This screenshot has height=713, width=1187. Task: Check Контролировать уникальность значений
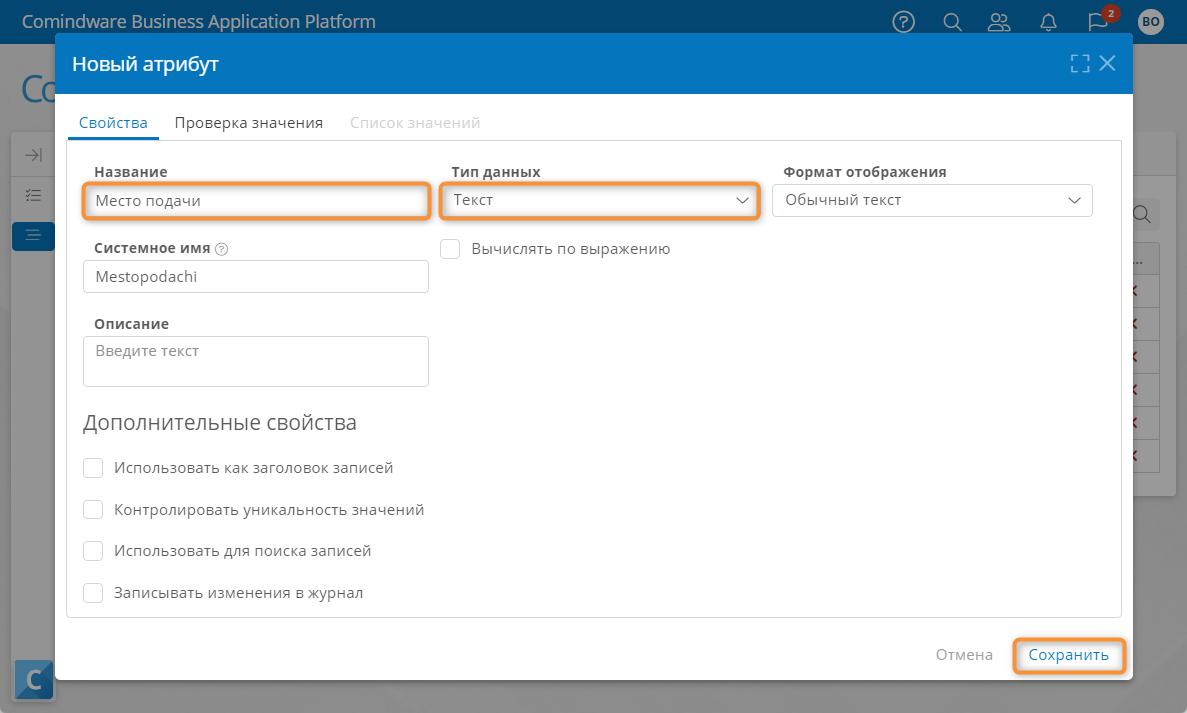pos(93,509)
